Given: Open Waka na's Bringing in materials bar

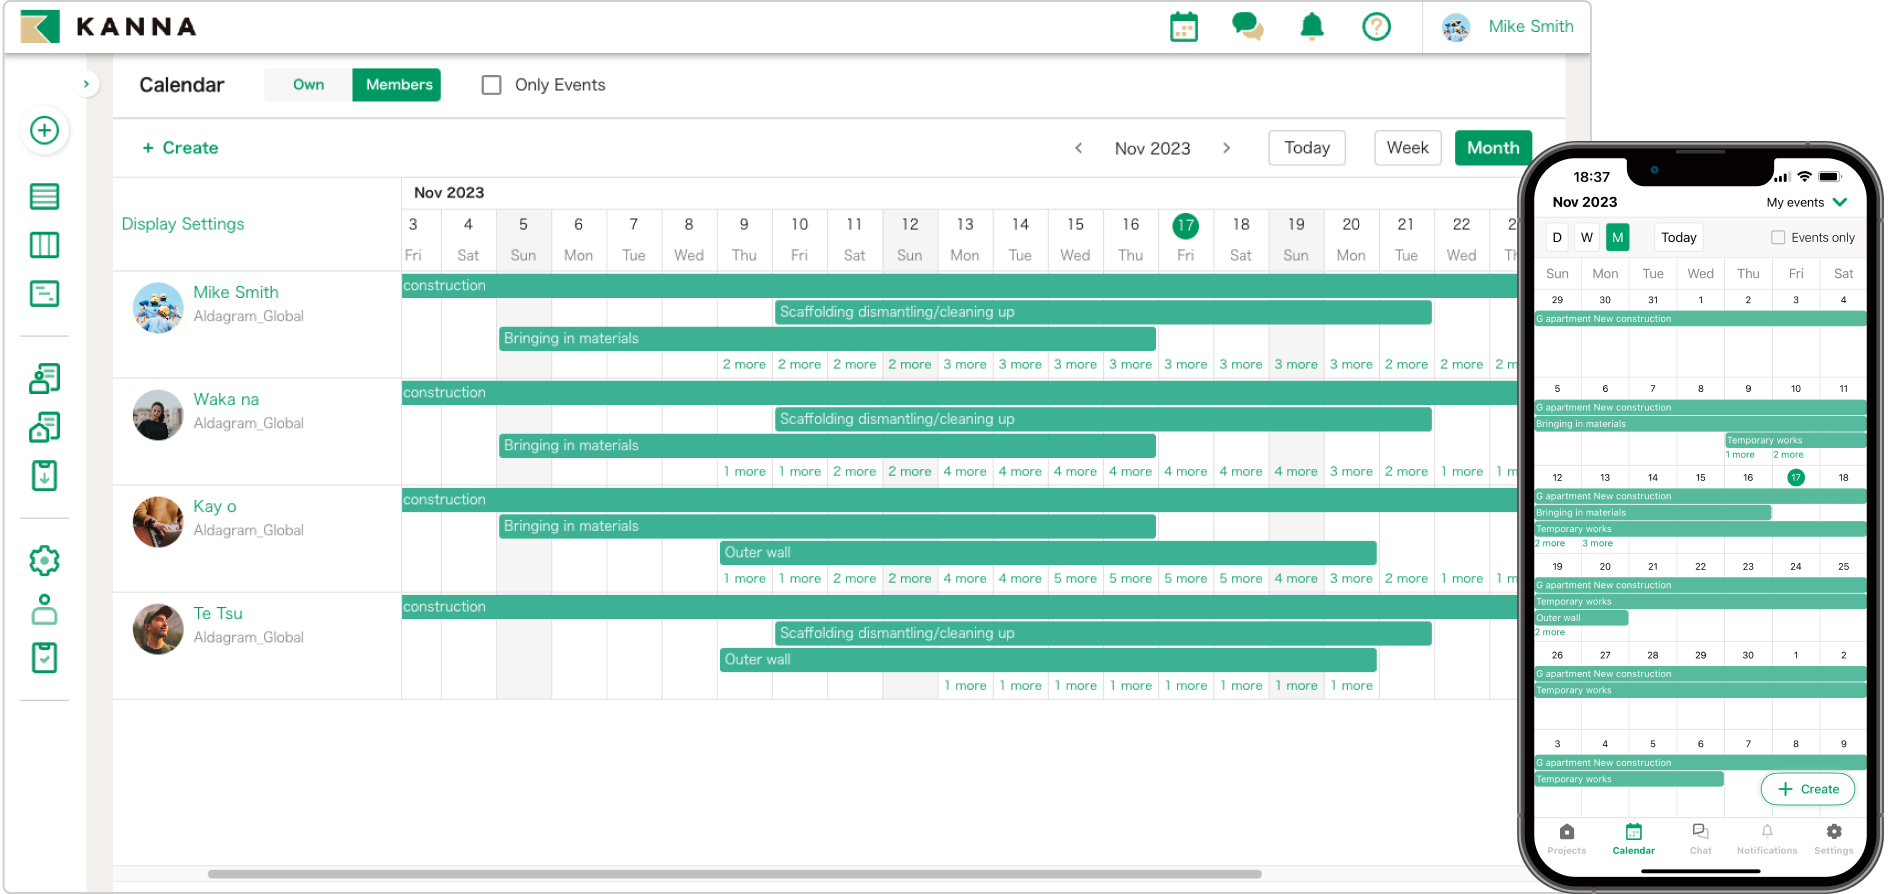Looking at the screenshot, I should click(x=827, y=445).
